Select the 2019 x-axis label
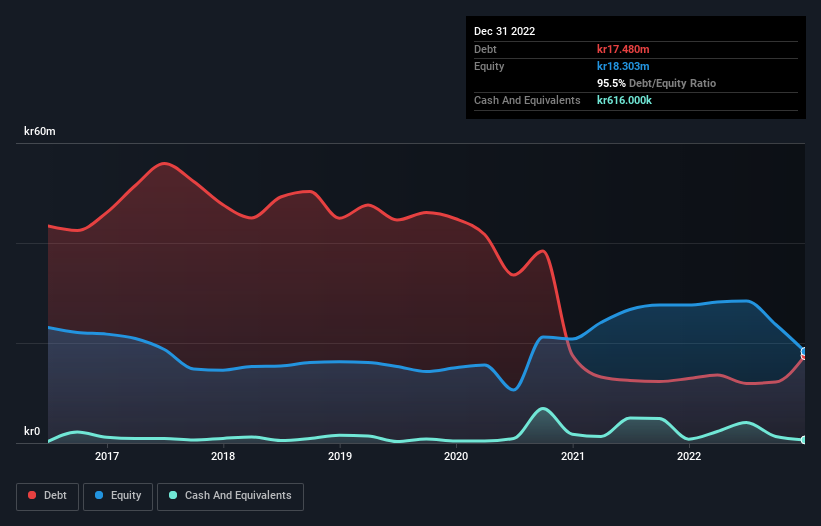 (340, 456)
